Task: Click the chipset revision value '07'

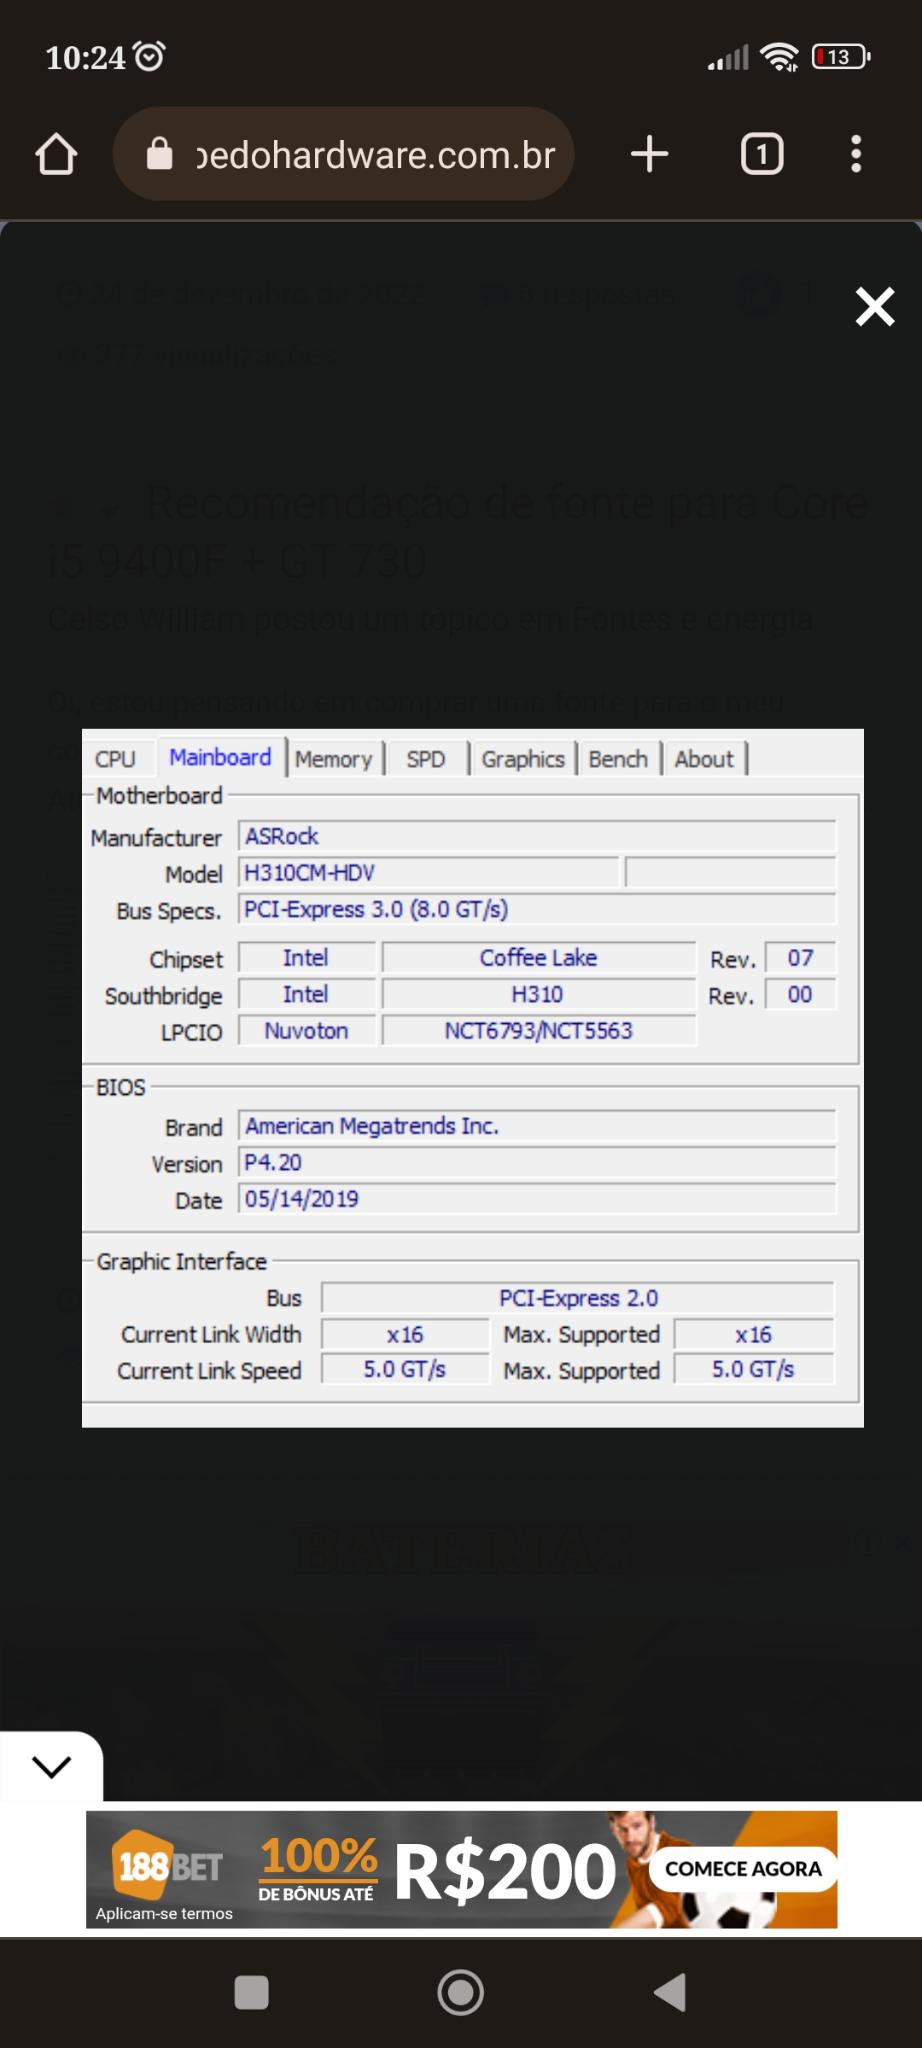Action: pos(800,958)
